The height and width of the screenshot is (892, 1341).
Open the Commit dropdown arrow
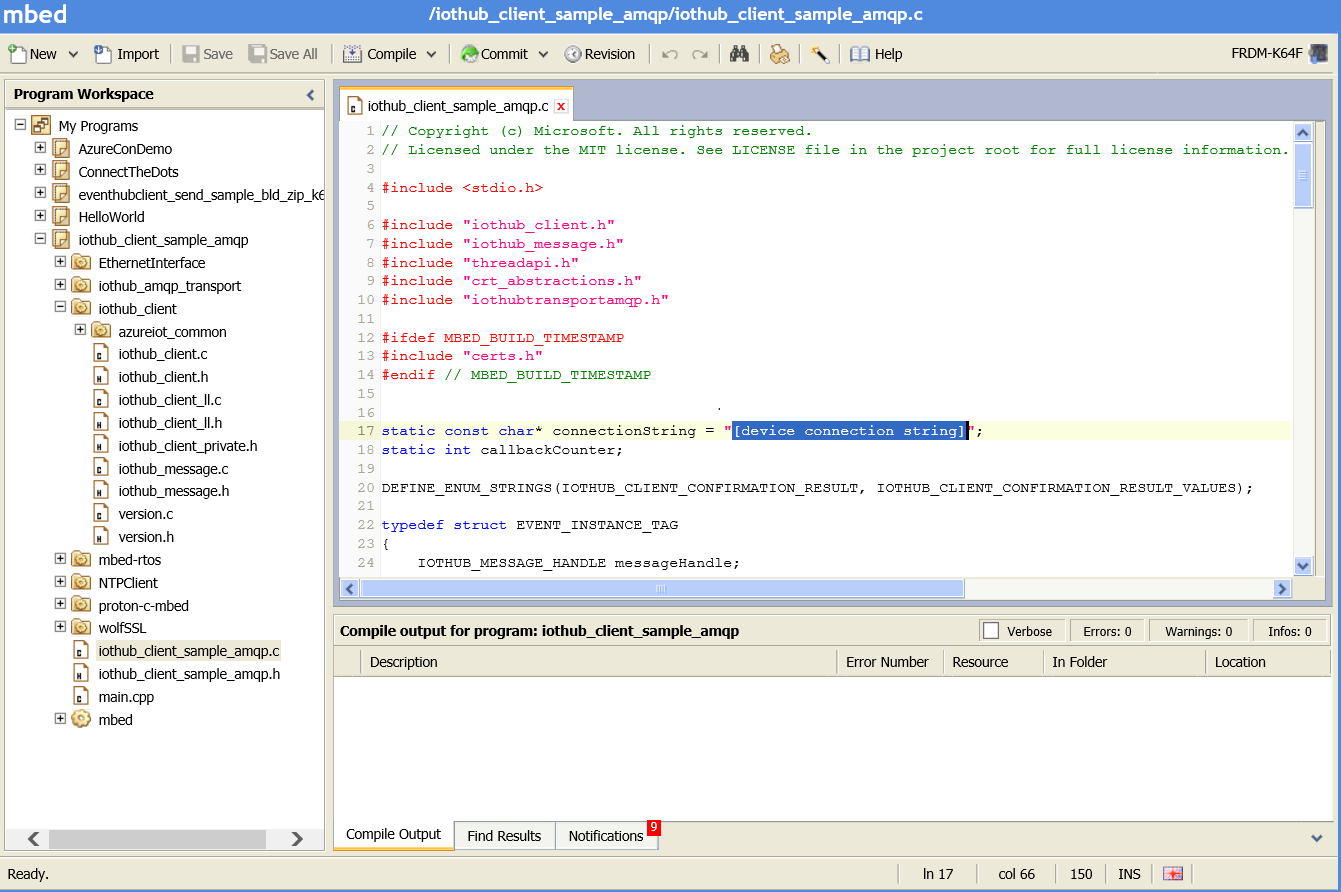[543, 54]
